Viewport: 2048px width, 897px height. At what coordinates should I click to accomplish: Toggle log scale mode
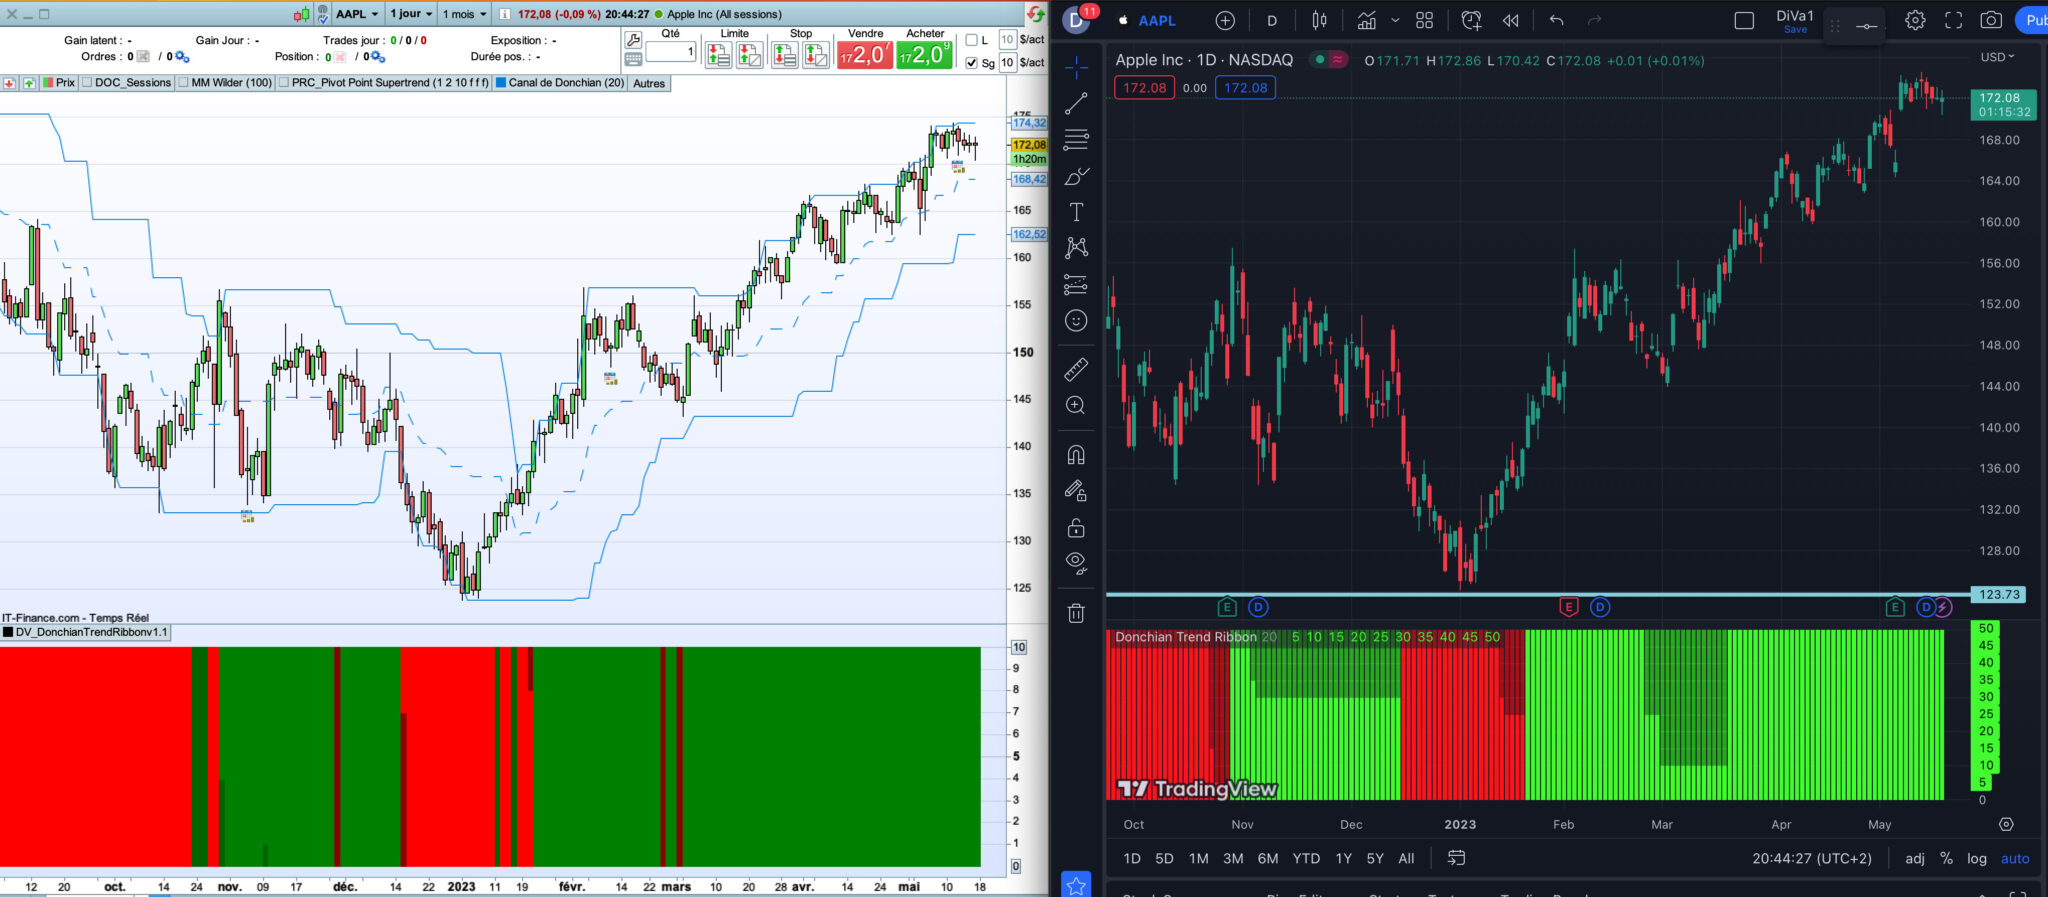[1977, 858]
